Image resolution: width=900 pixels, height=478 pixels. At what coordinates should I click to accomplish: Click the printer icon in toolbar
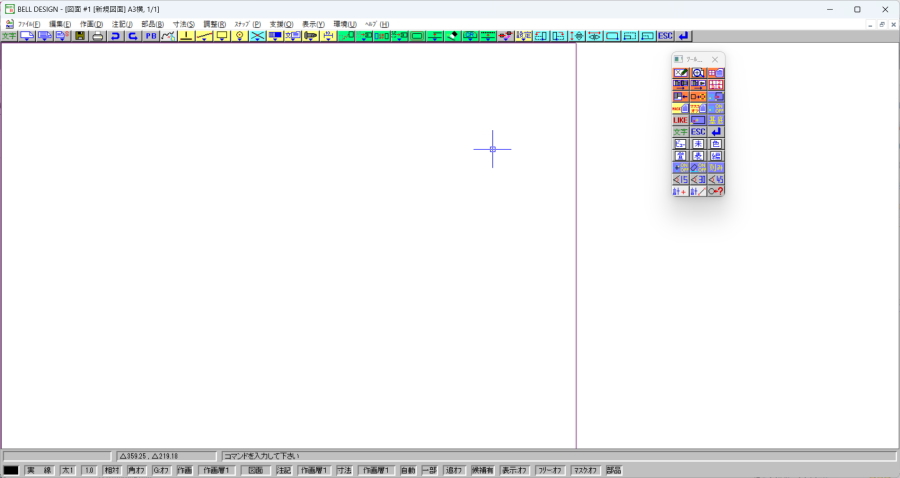click(x=98, y=36)
